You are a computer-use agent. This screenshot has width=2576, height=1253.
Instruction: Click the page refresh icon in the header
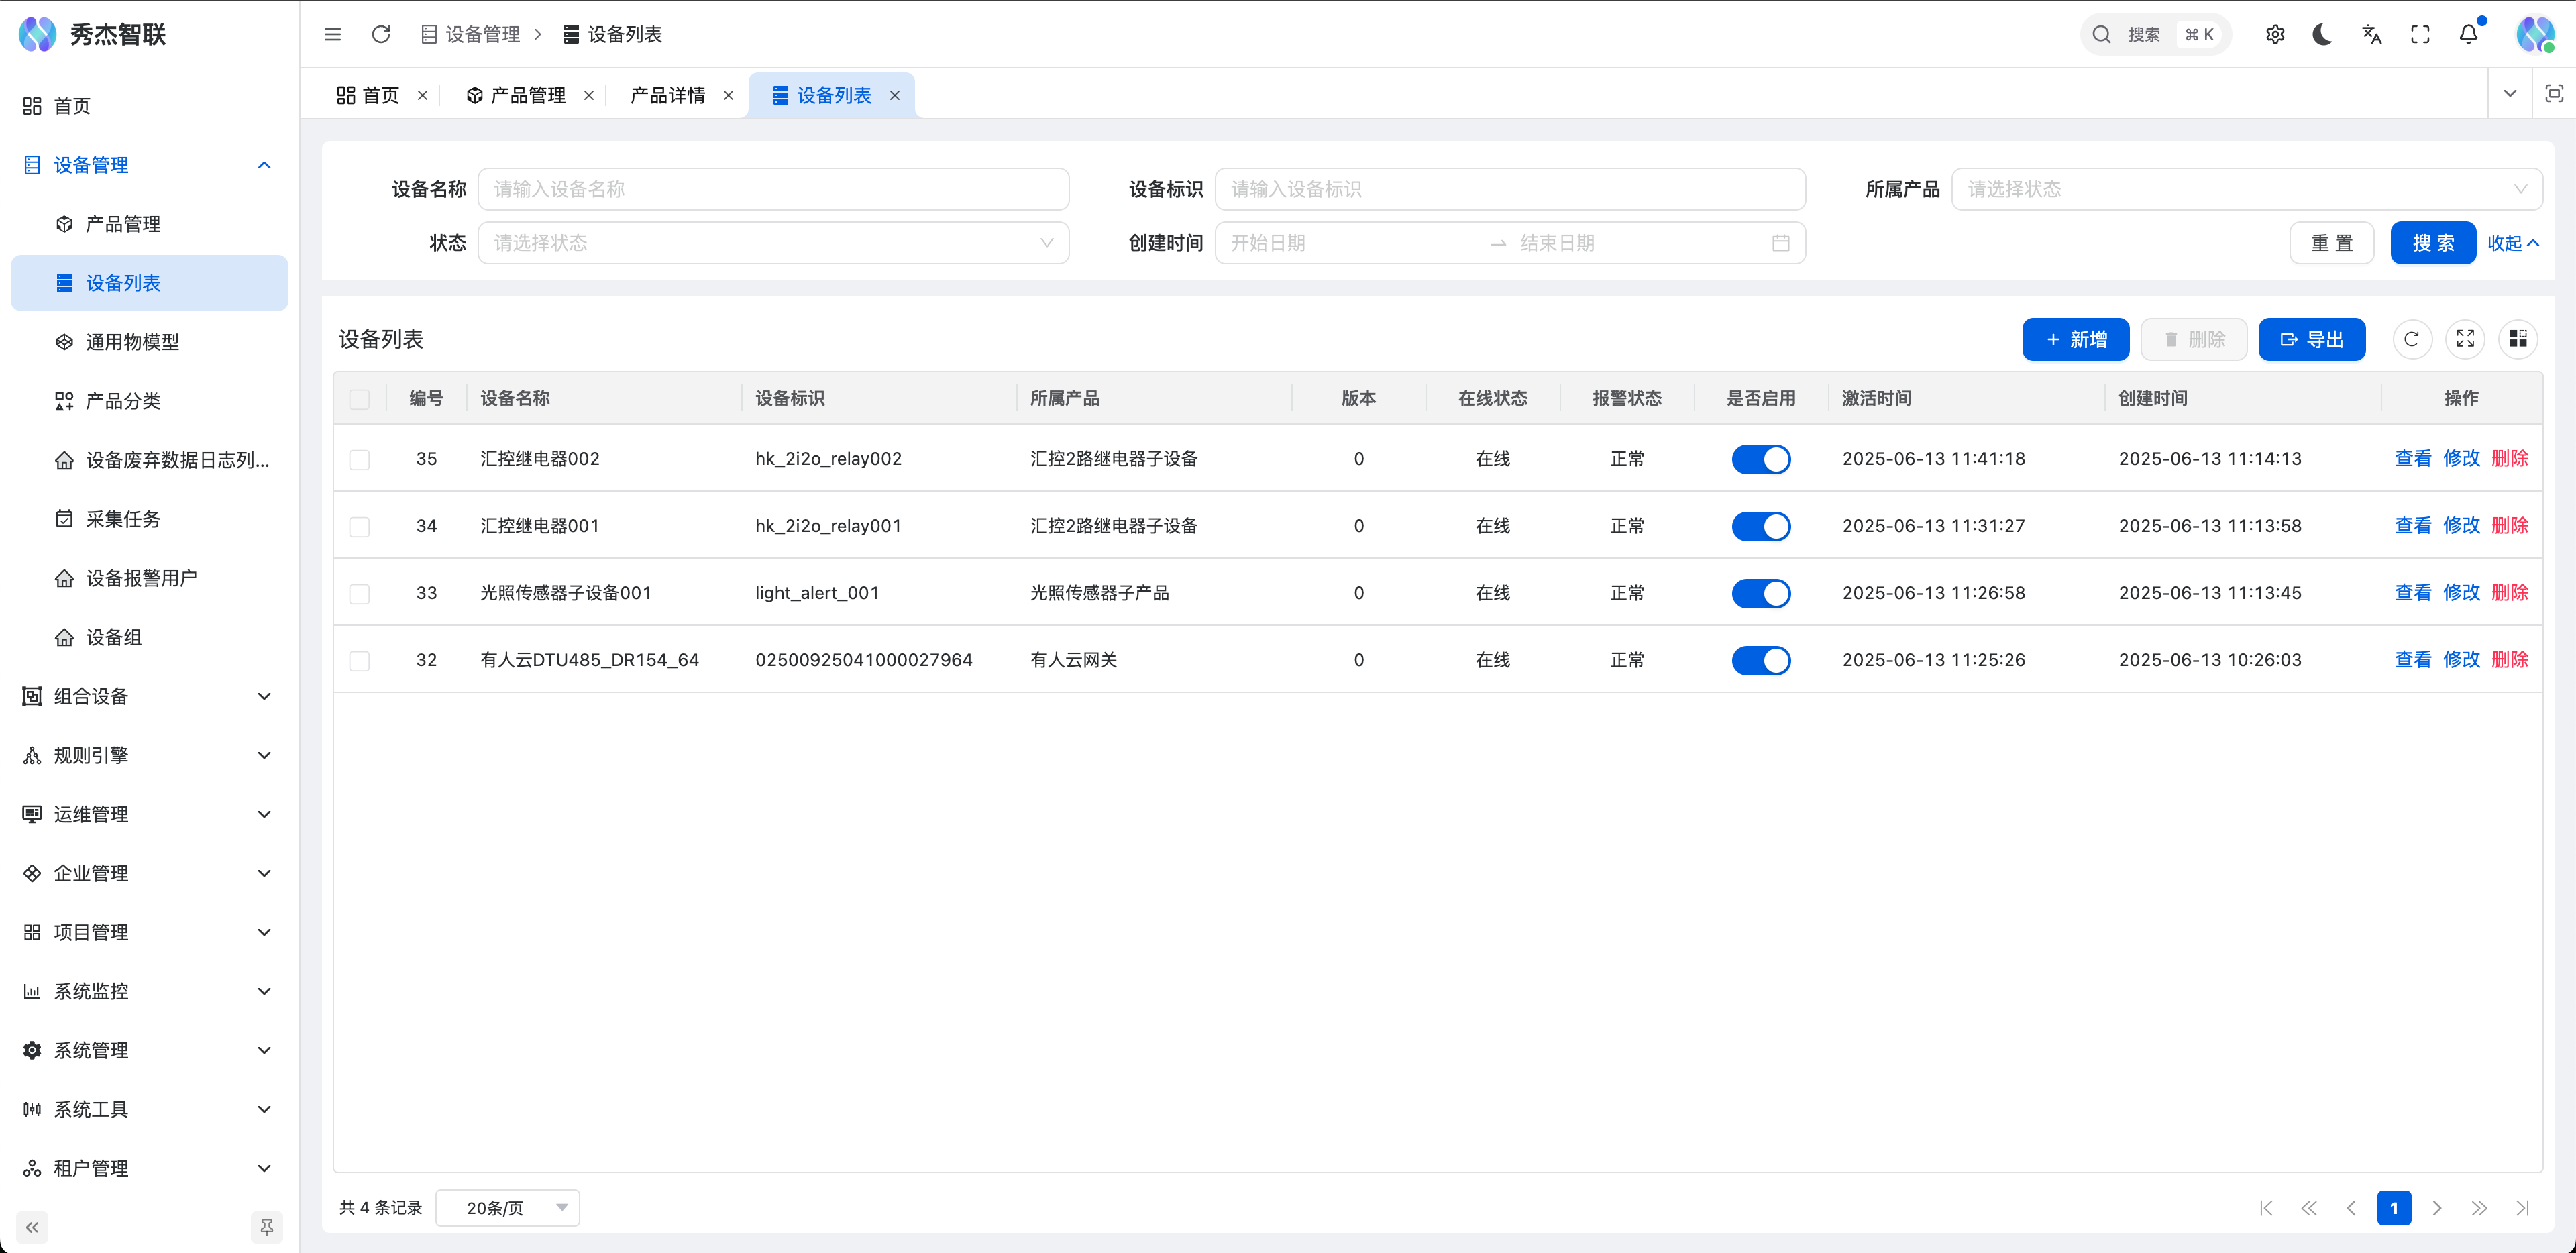[381, 33]
